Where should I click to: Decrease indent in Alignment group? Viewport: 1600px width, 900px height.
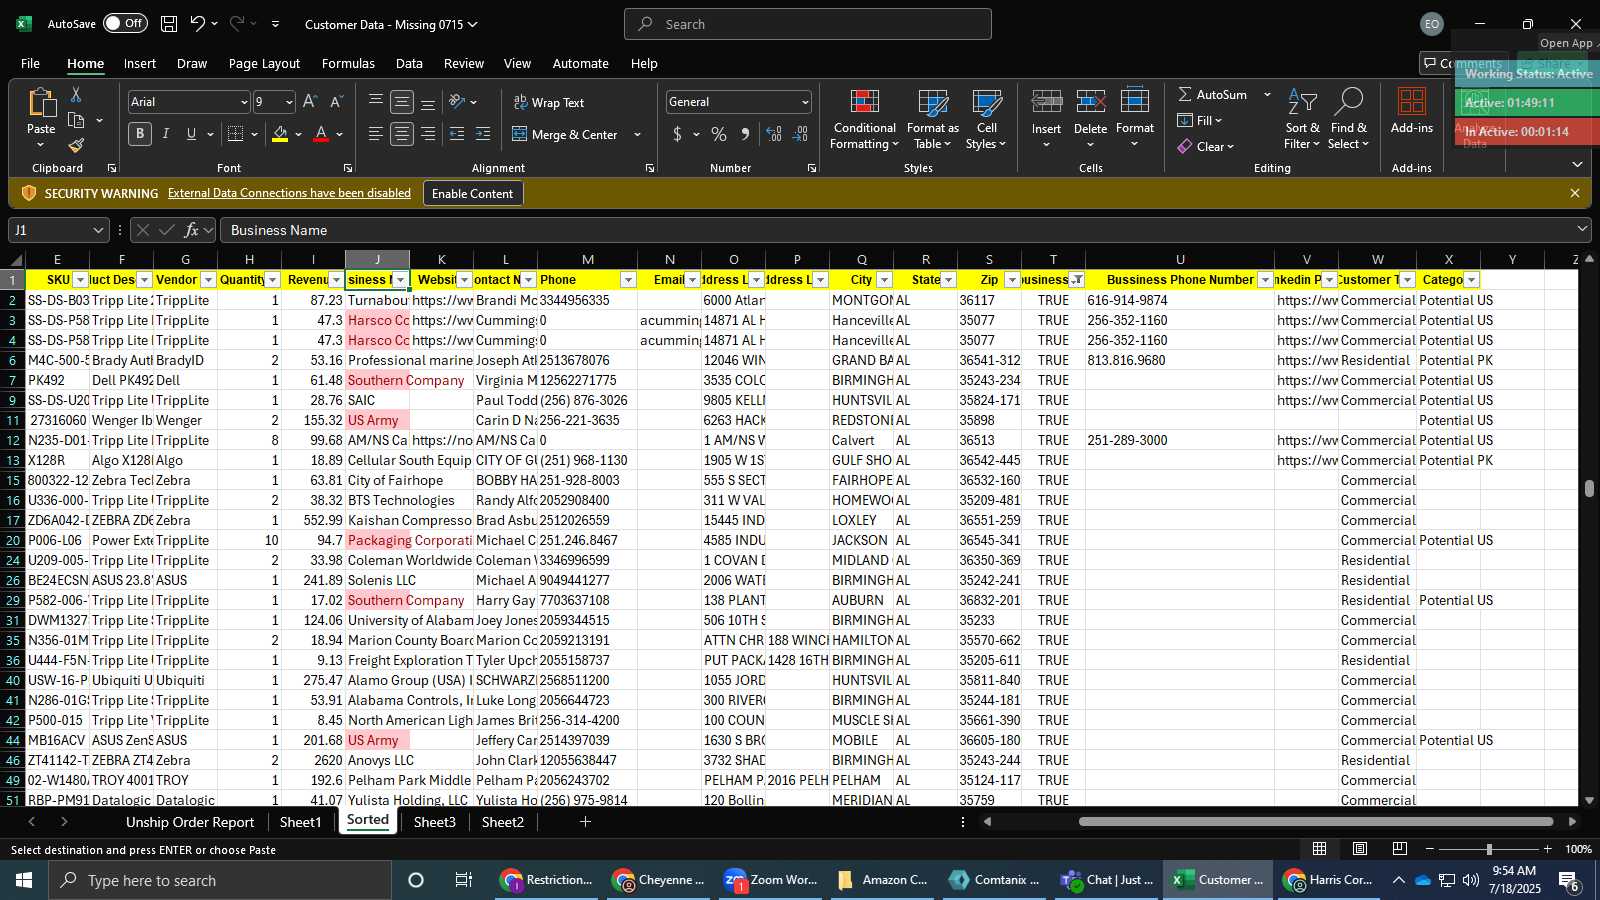point(457,134)
